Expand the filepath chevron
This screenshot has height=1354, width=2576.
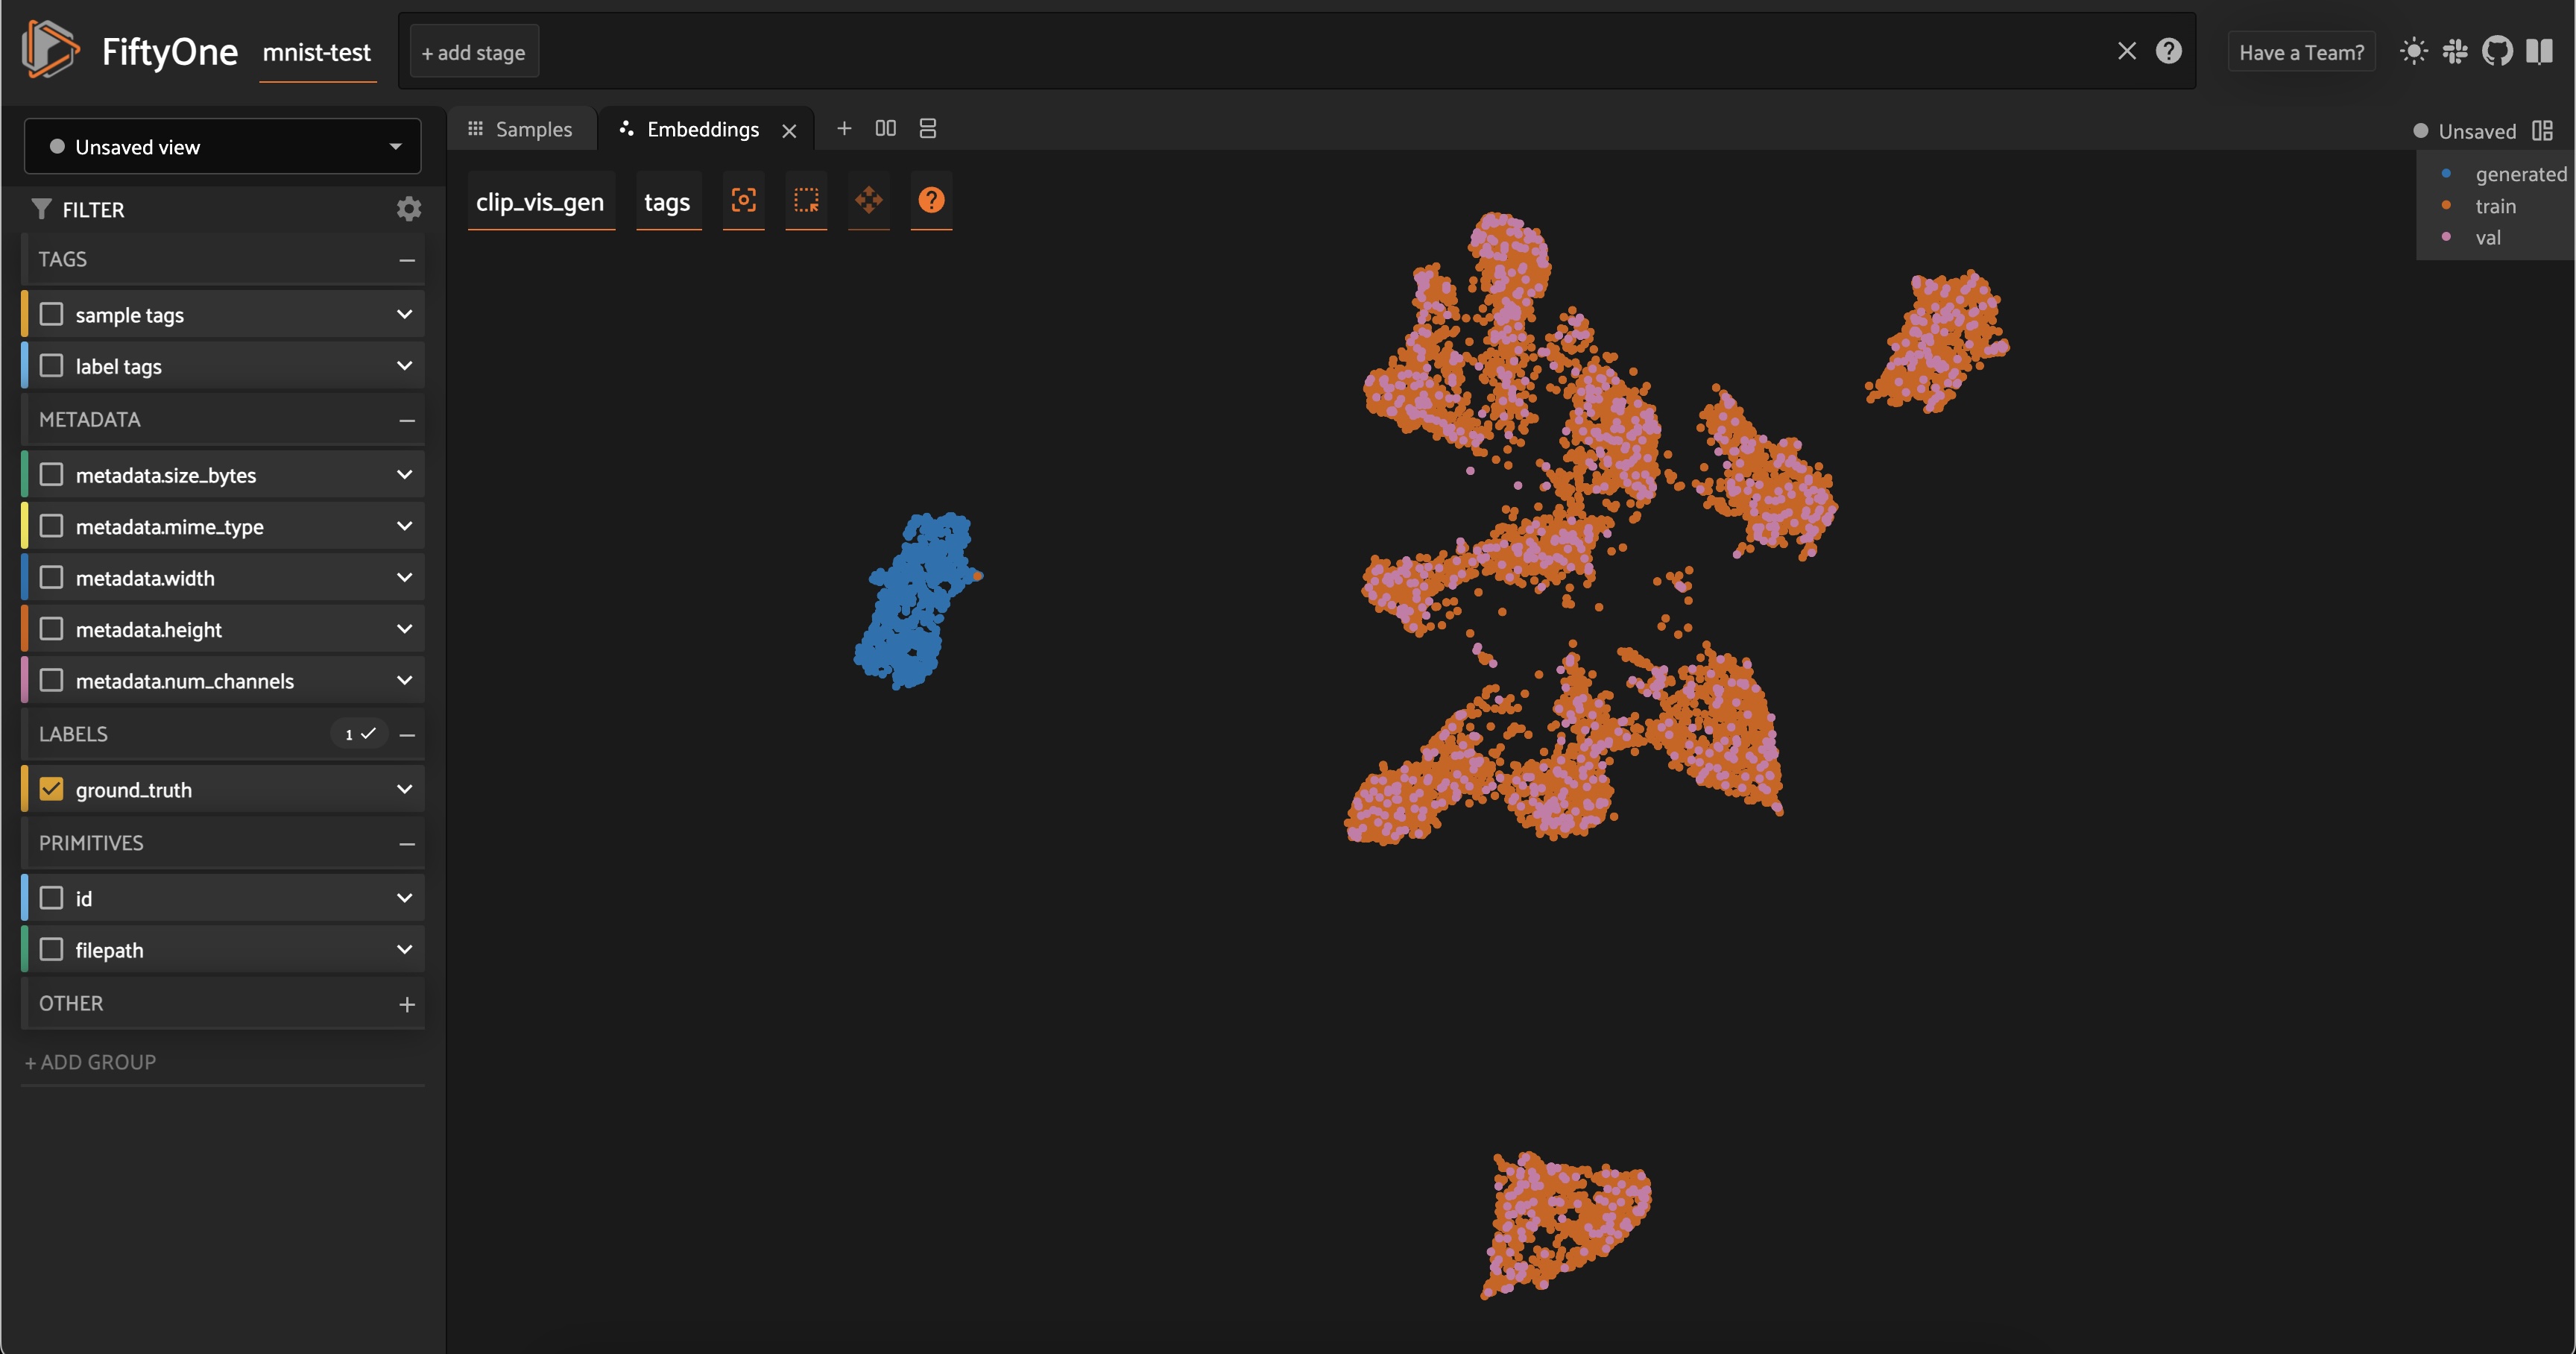point(404,949)
